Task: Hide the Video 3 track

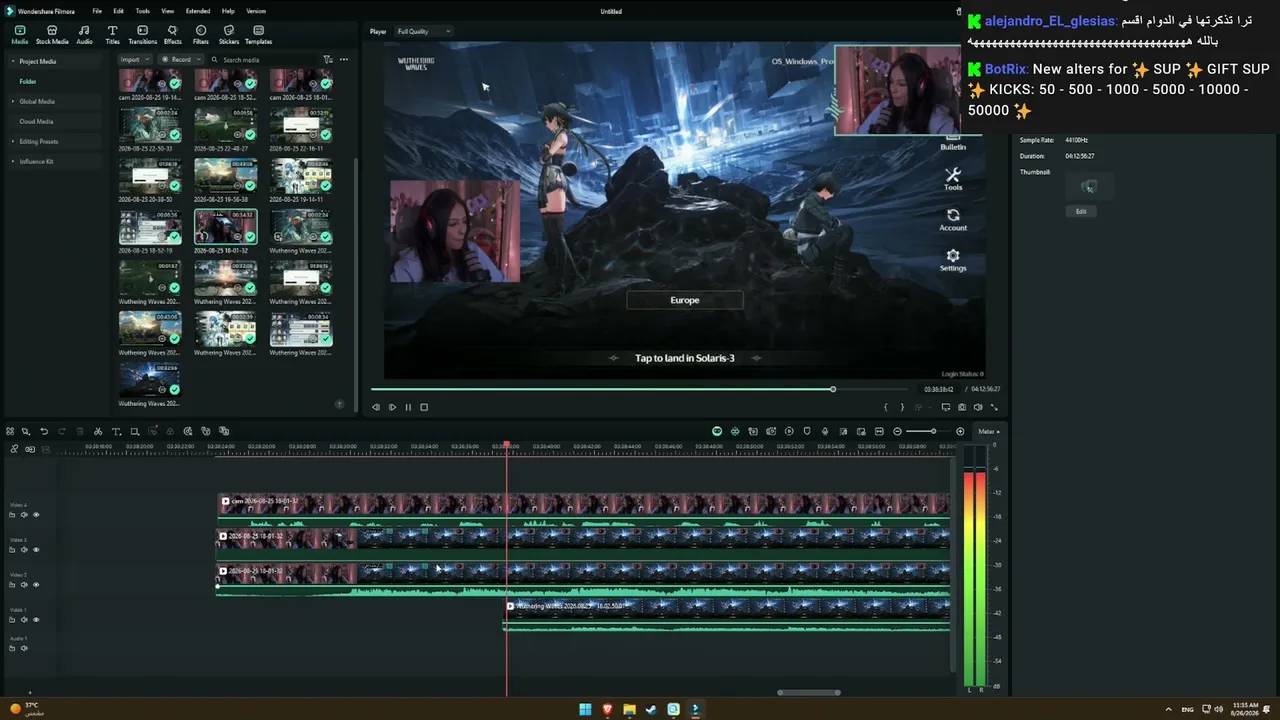Action: point(36,550)
